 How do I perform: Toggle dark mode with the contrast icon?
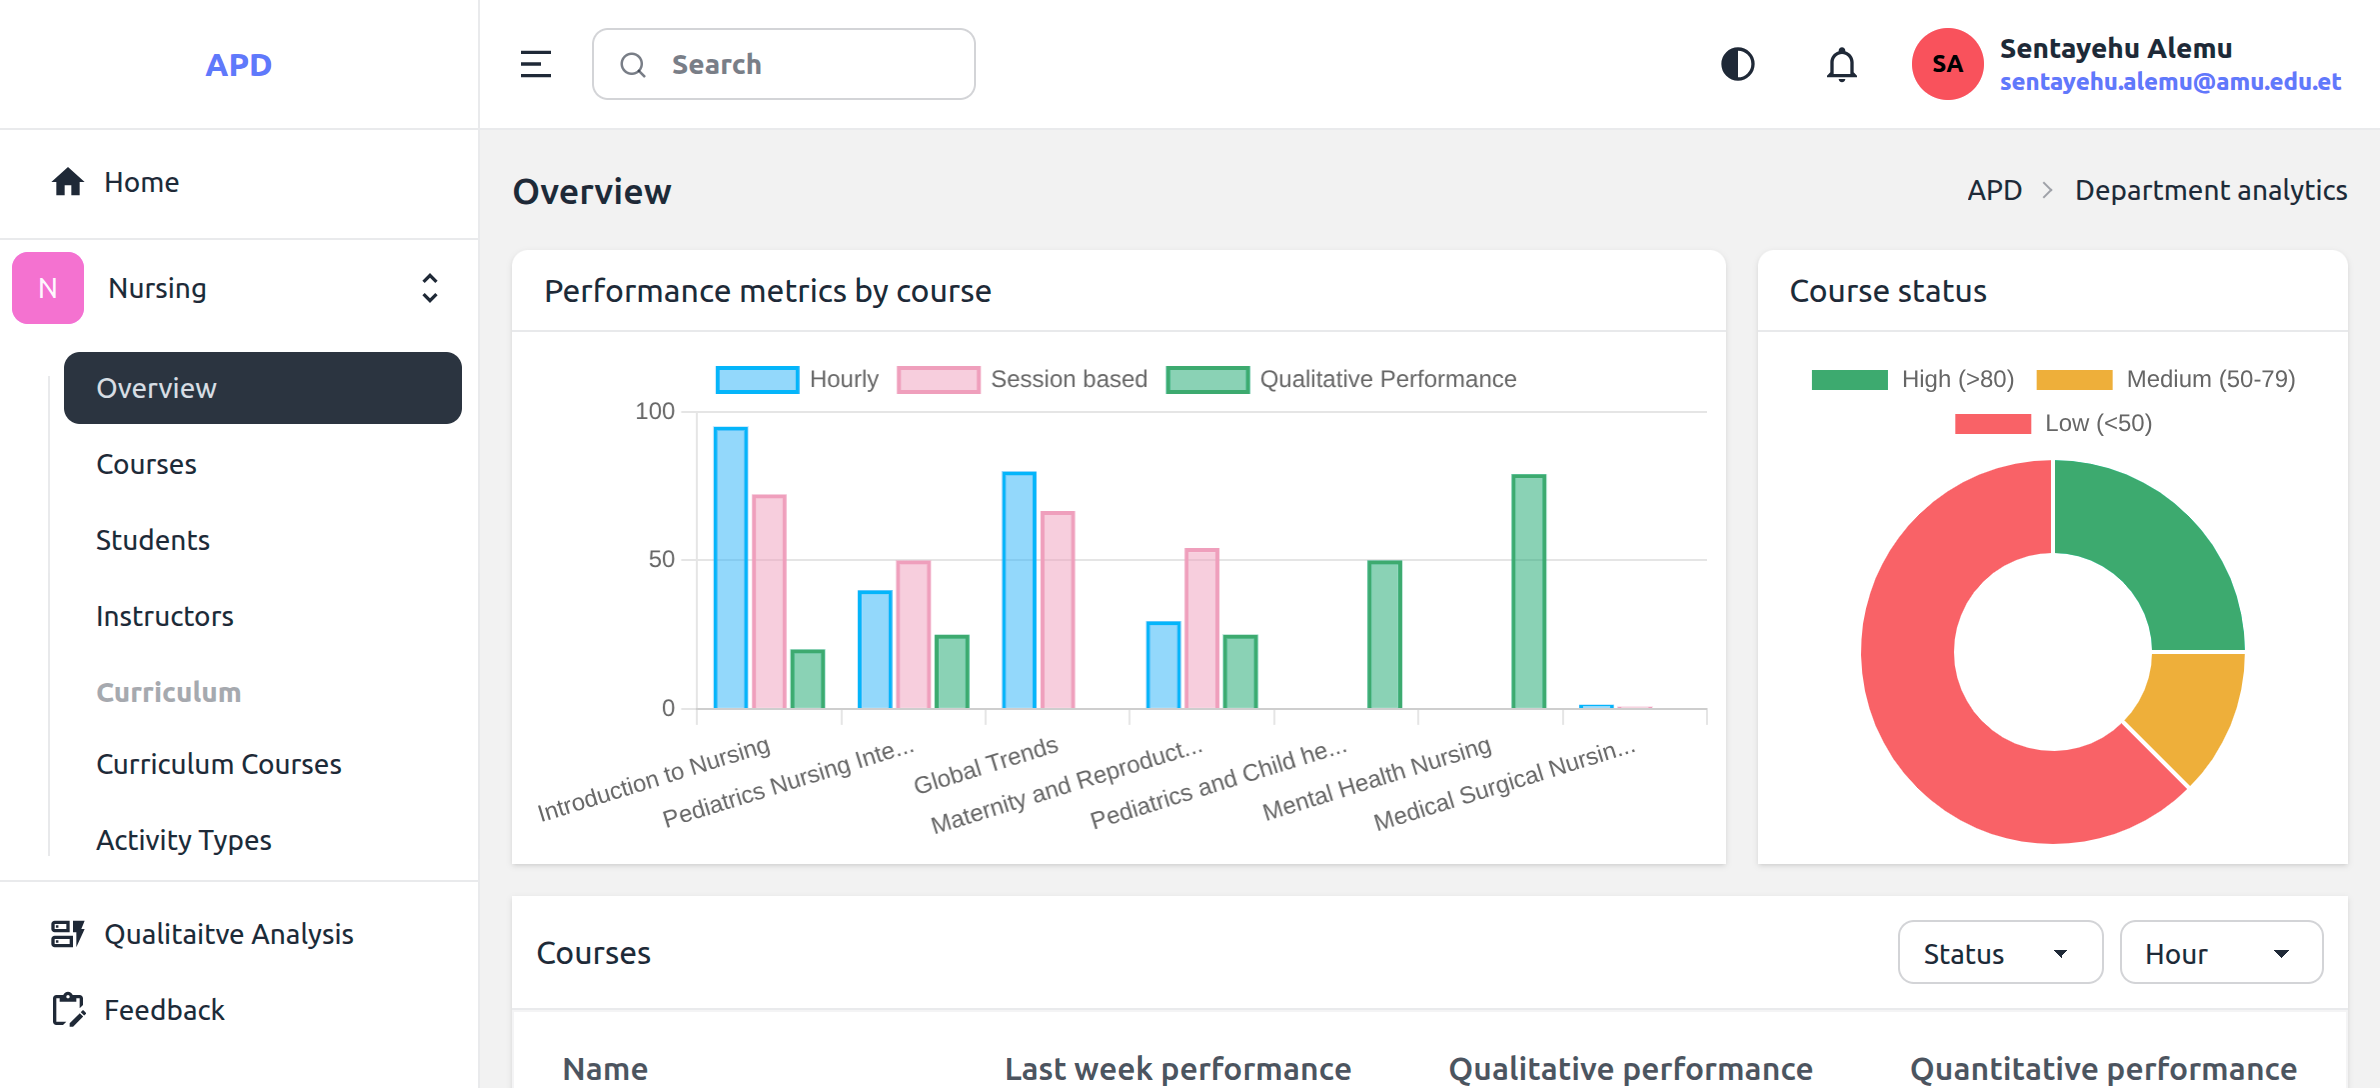[x=1737, y=63]
